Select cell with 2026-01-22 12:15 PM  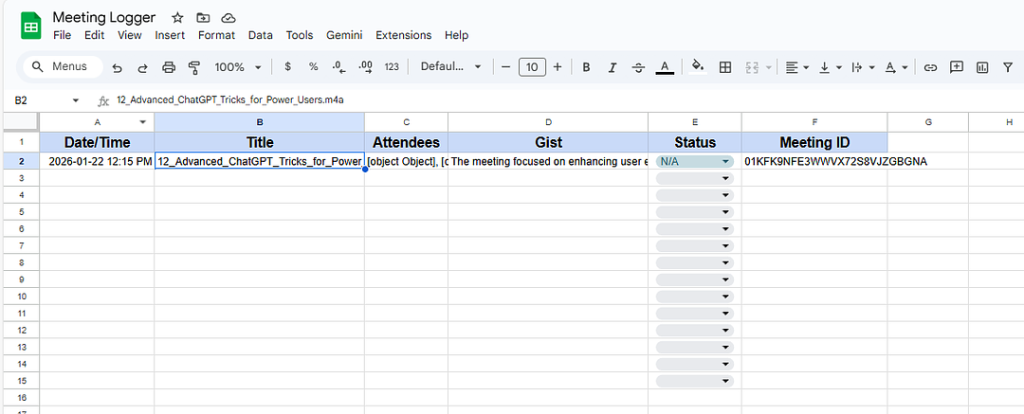(x=97, y=162)
